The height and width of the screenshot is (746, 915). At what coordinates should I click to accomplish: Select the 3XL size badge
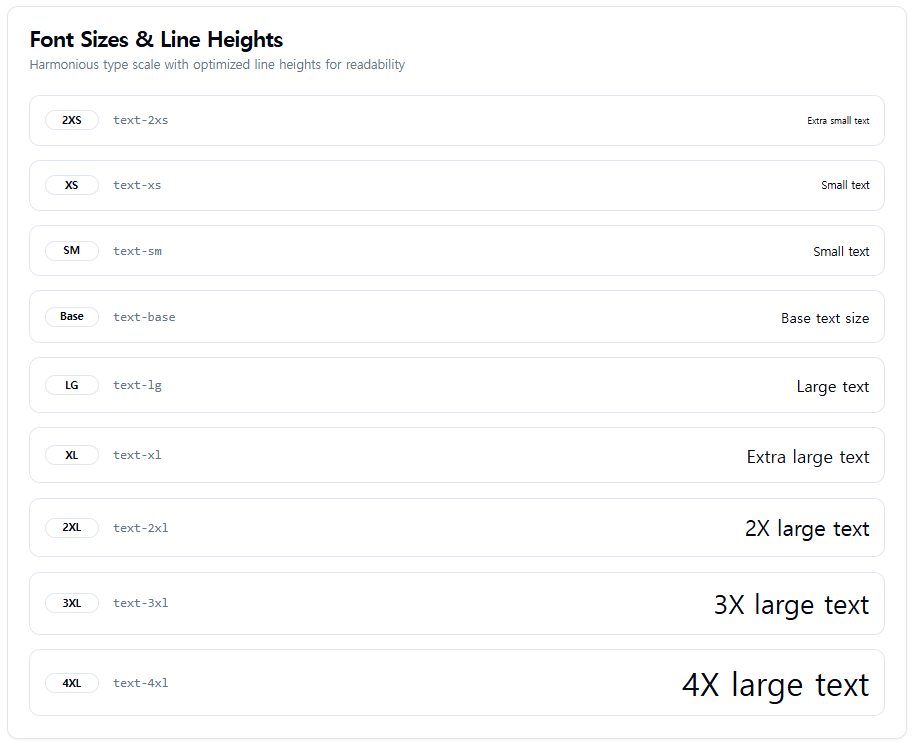pos(72,603)
